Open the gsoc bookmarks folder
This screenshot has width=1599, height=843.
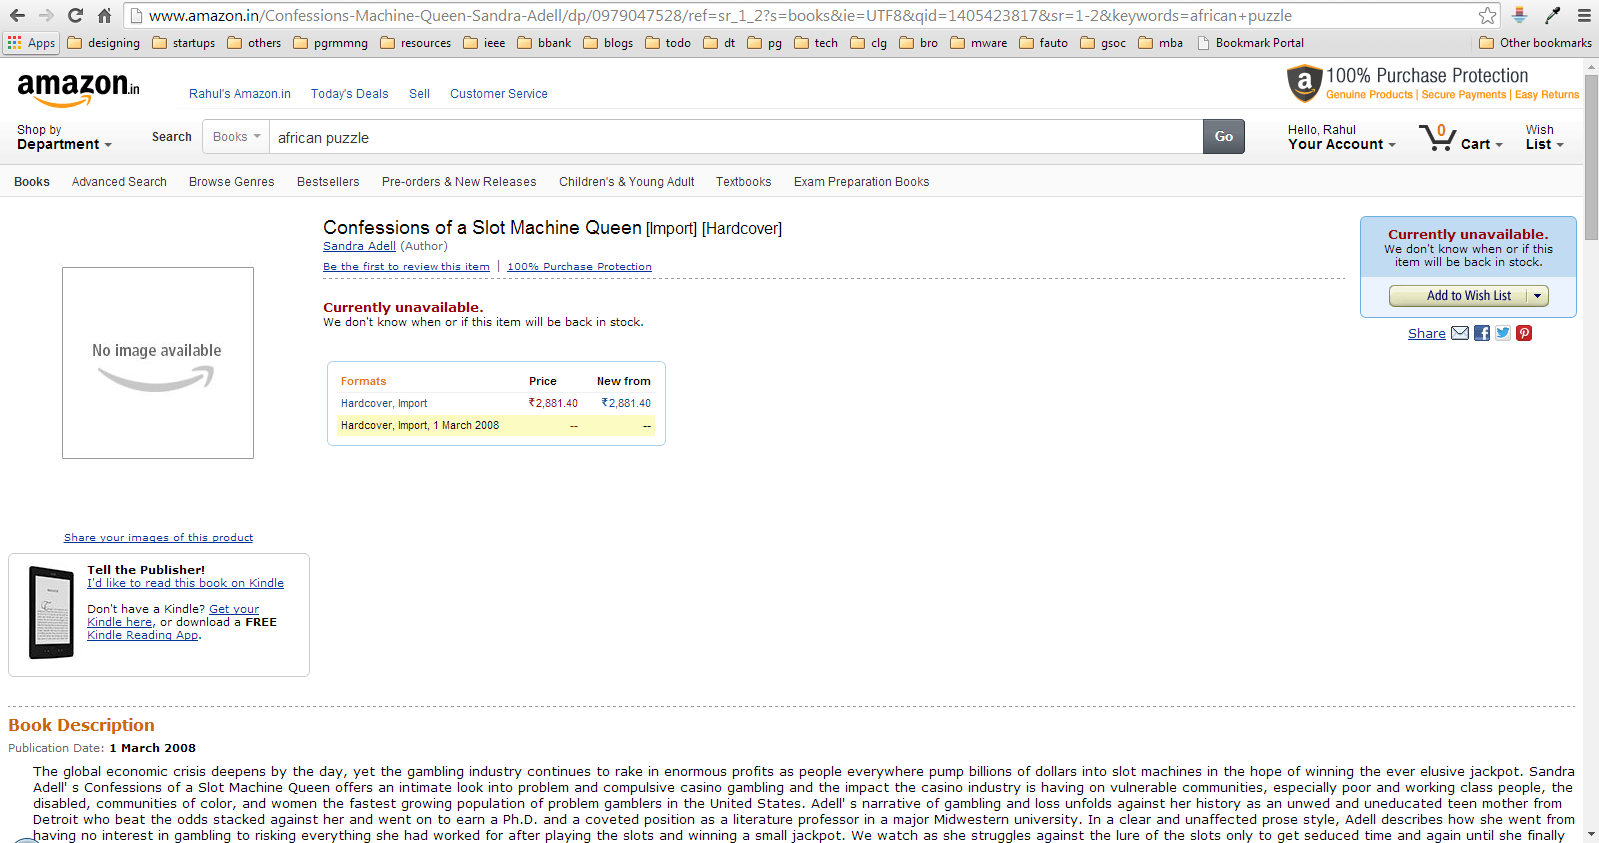click(1103, 43)
